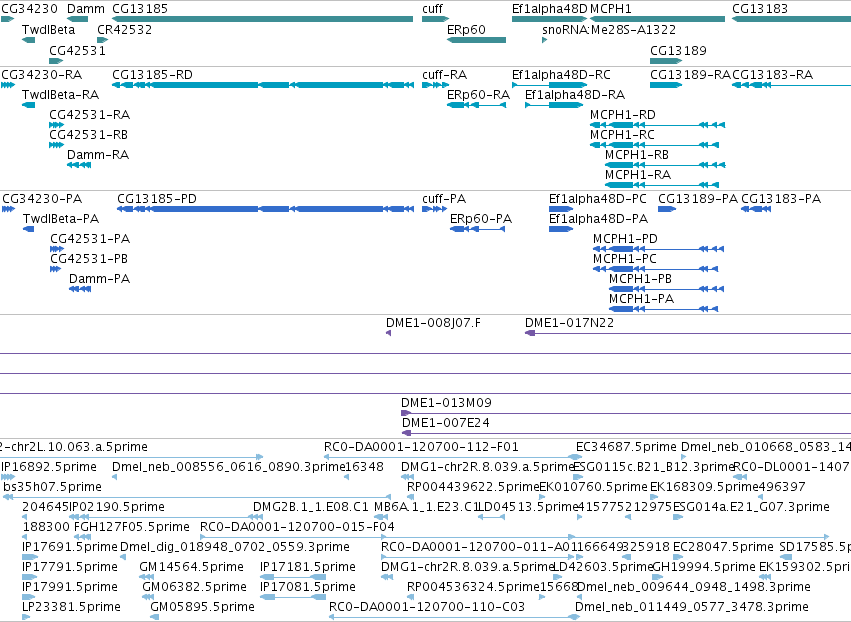Select EST bs35h07.5prime
Viewport: 851px width, 622px height.
pyautogui.click(x=53, y=487)
